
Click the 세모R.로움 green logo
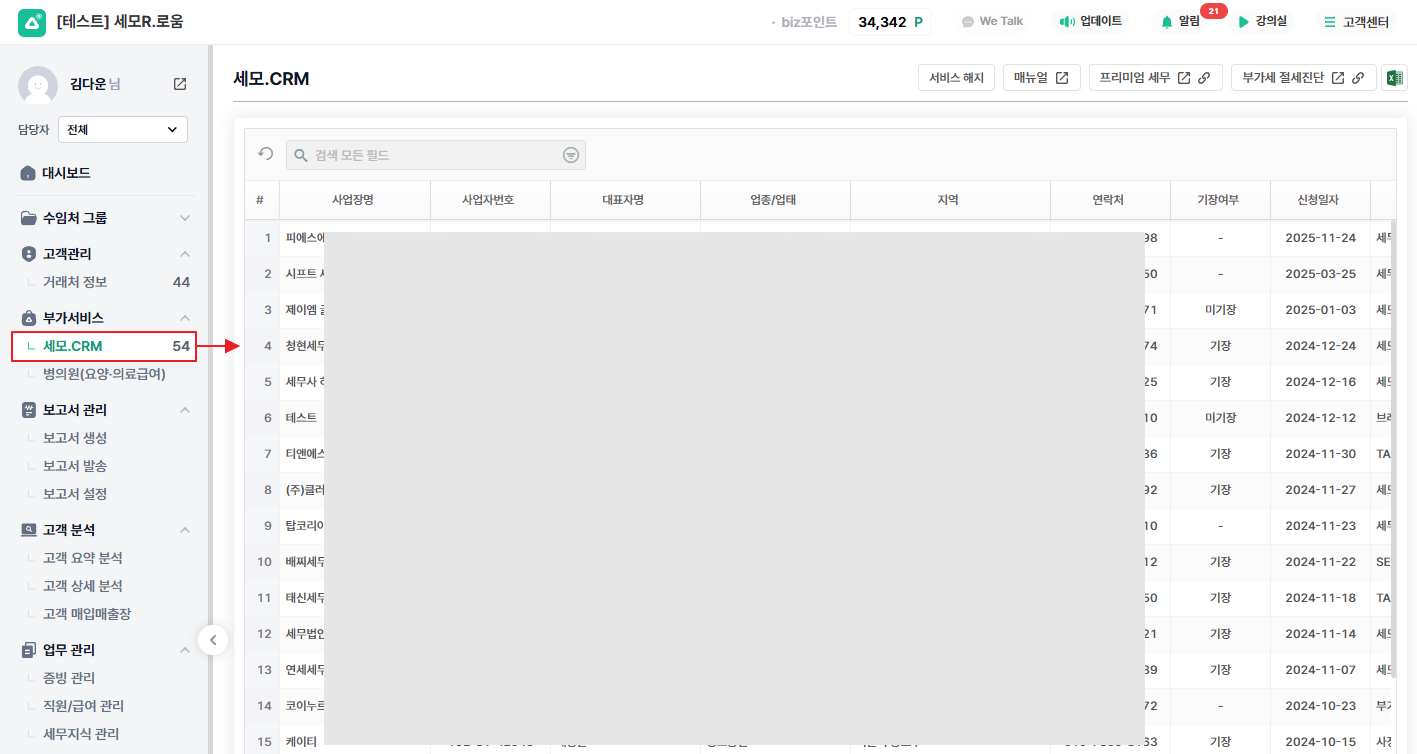[x=32, y=22]
